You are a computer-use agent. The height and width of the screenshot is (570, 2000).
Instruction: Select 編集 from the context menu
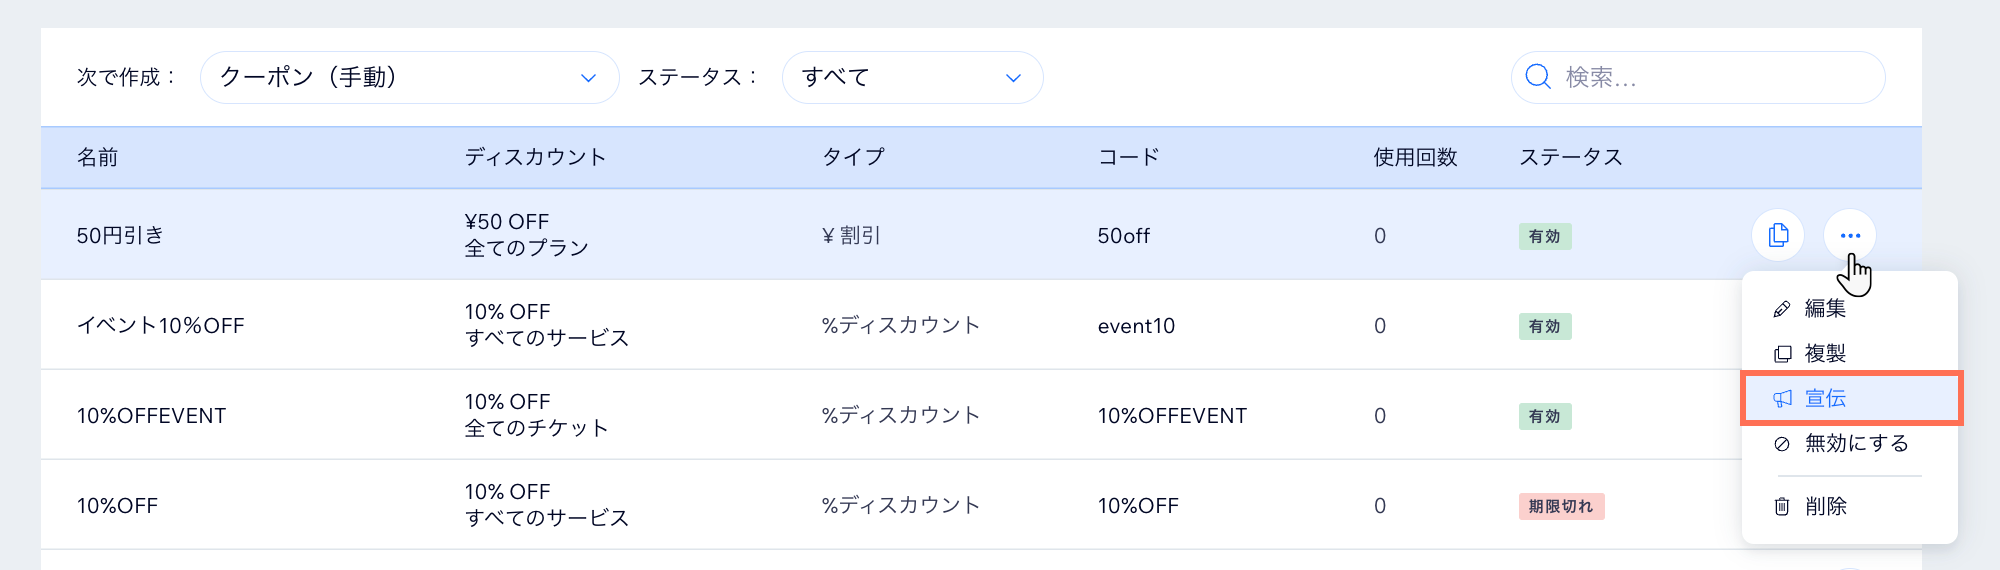click(x=1825, y=309)
